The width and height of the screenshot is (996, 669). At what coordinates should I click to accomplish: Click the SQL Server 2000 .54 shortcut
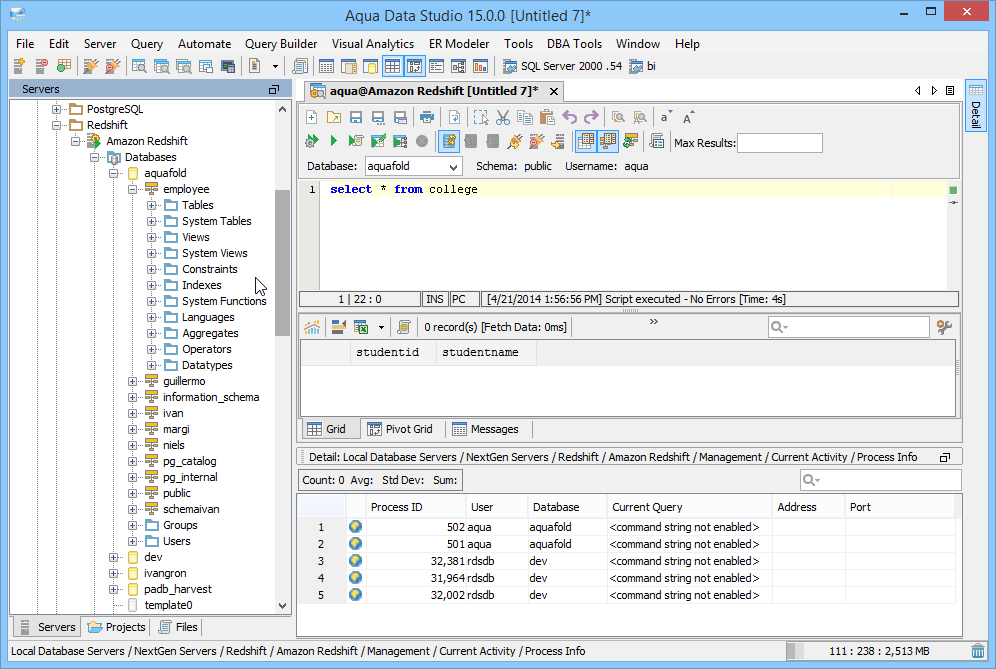[562, 66]
